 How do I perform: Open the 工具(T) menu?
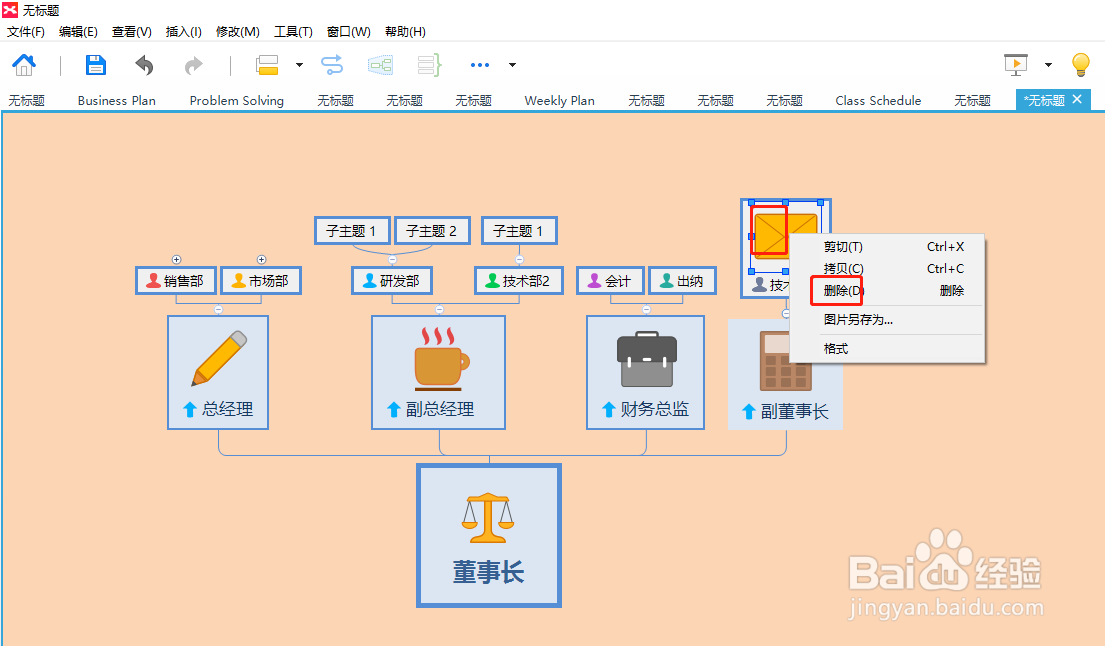293,31
